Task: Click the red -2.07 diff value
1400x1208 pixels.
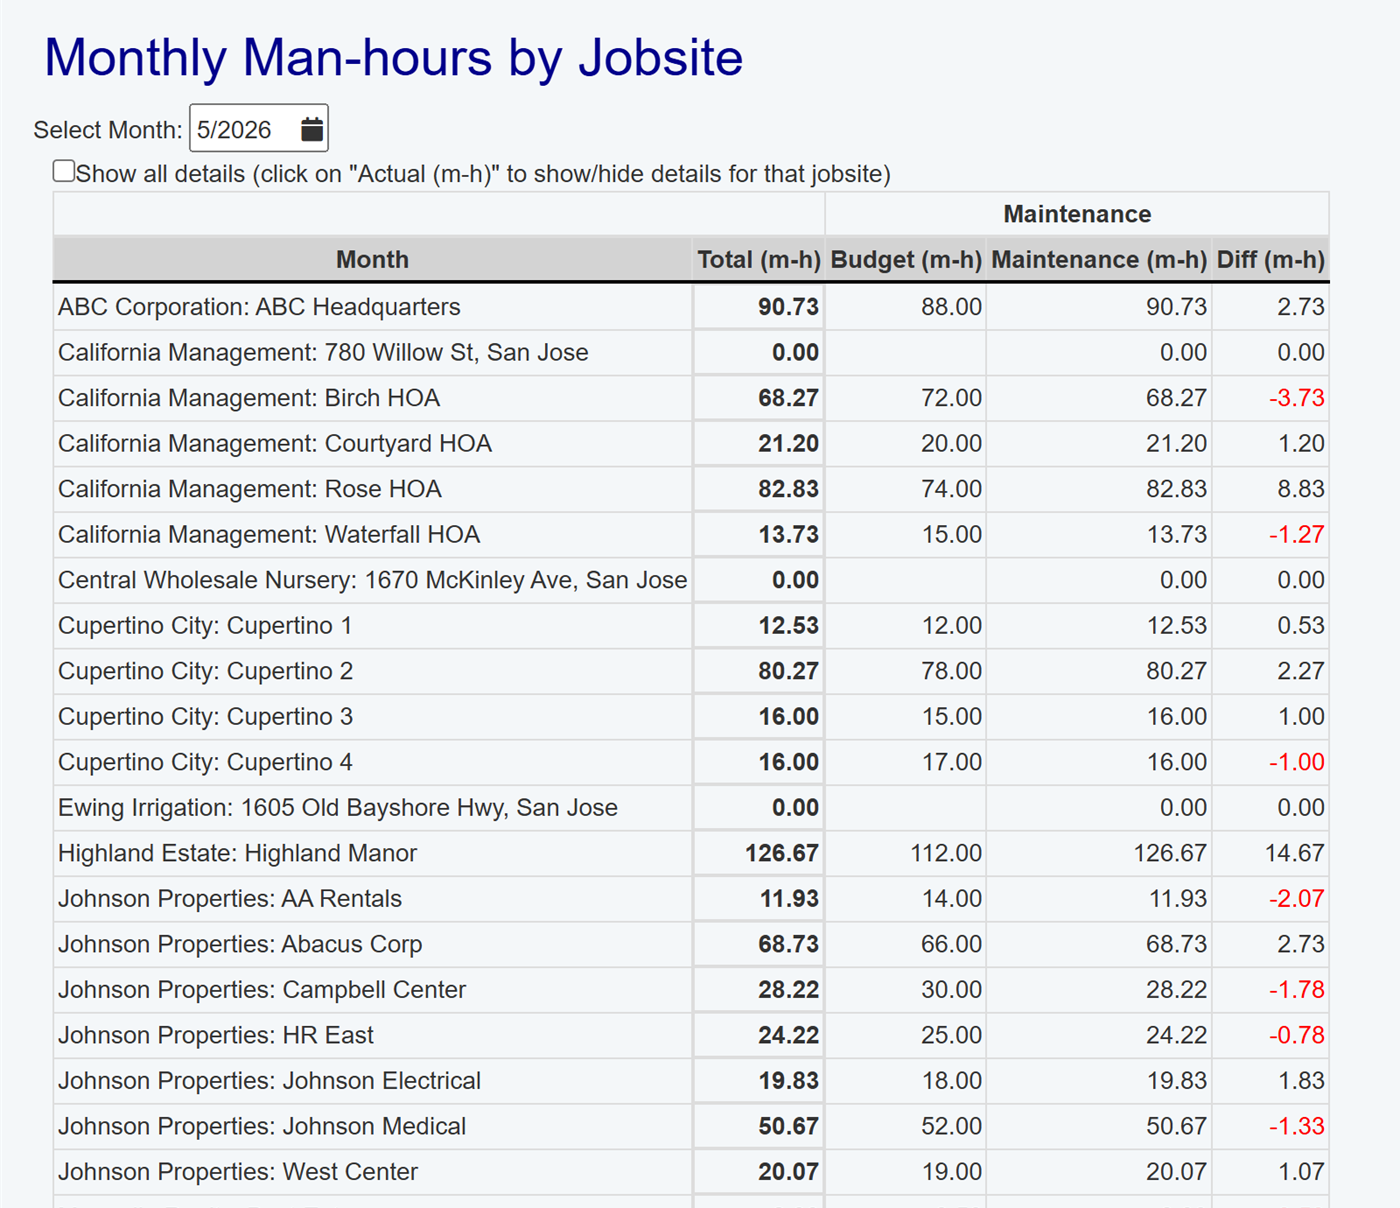Action: [x=1296, y=899]
